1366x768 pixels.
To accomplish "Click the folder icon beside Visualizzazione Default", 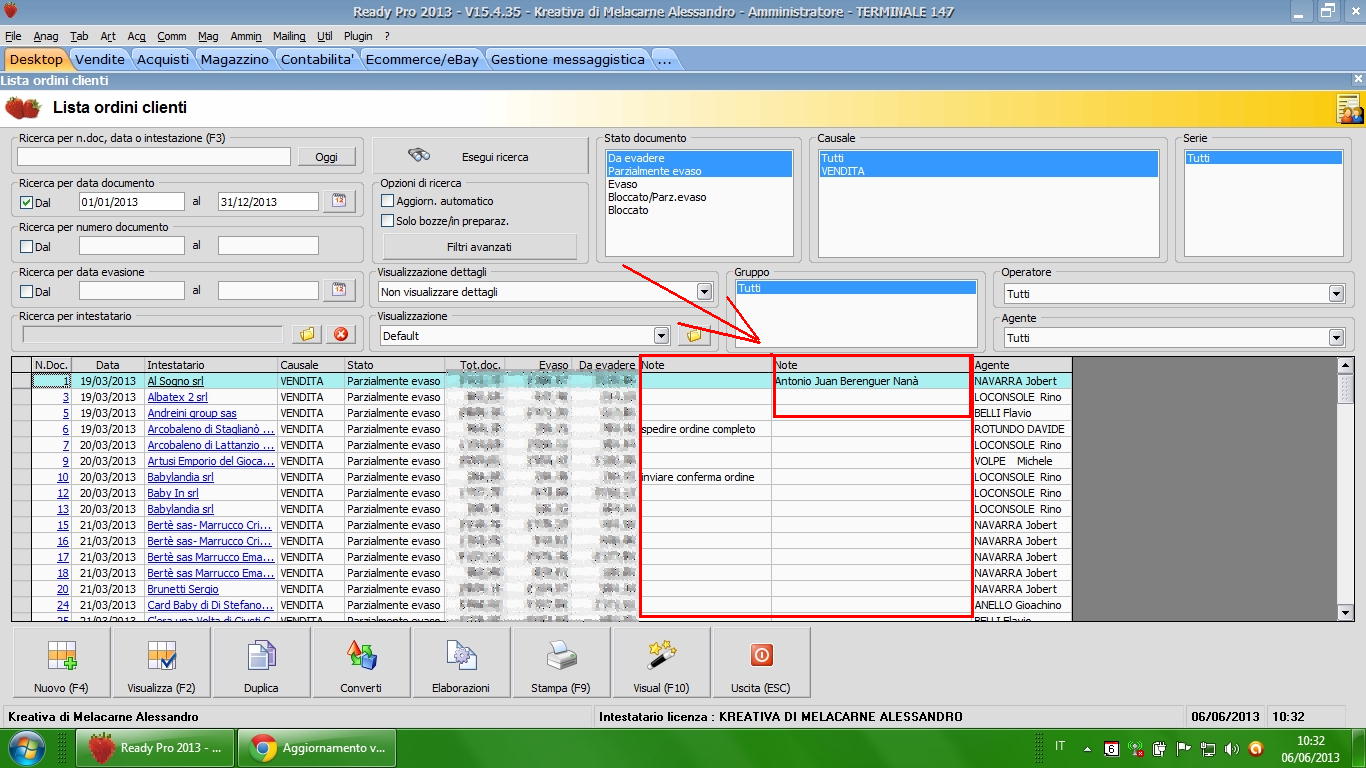I will pyautogui.click(x=693, y=335).
